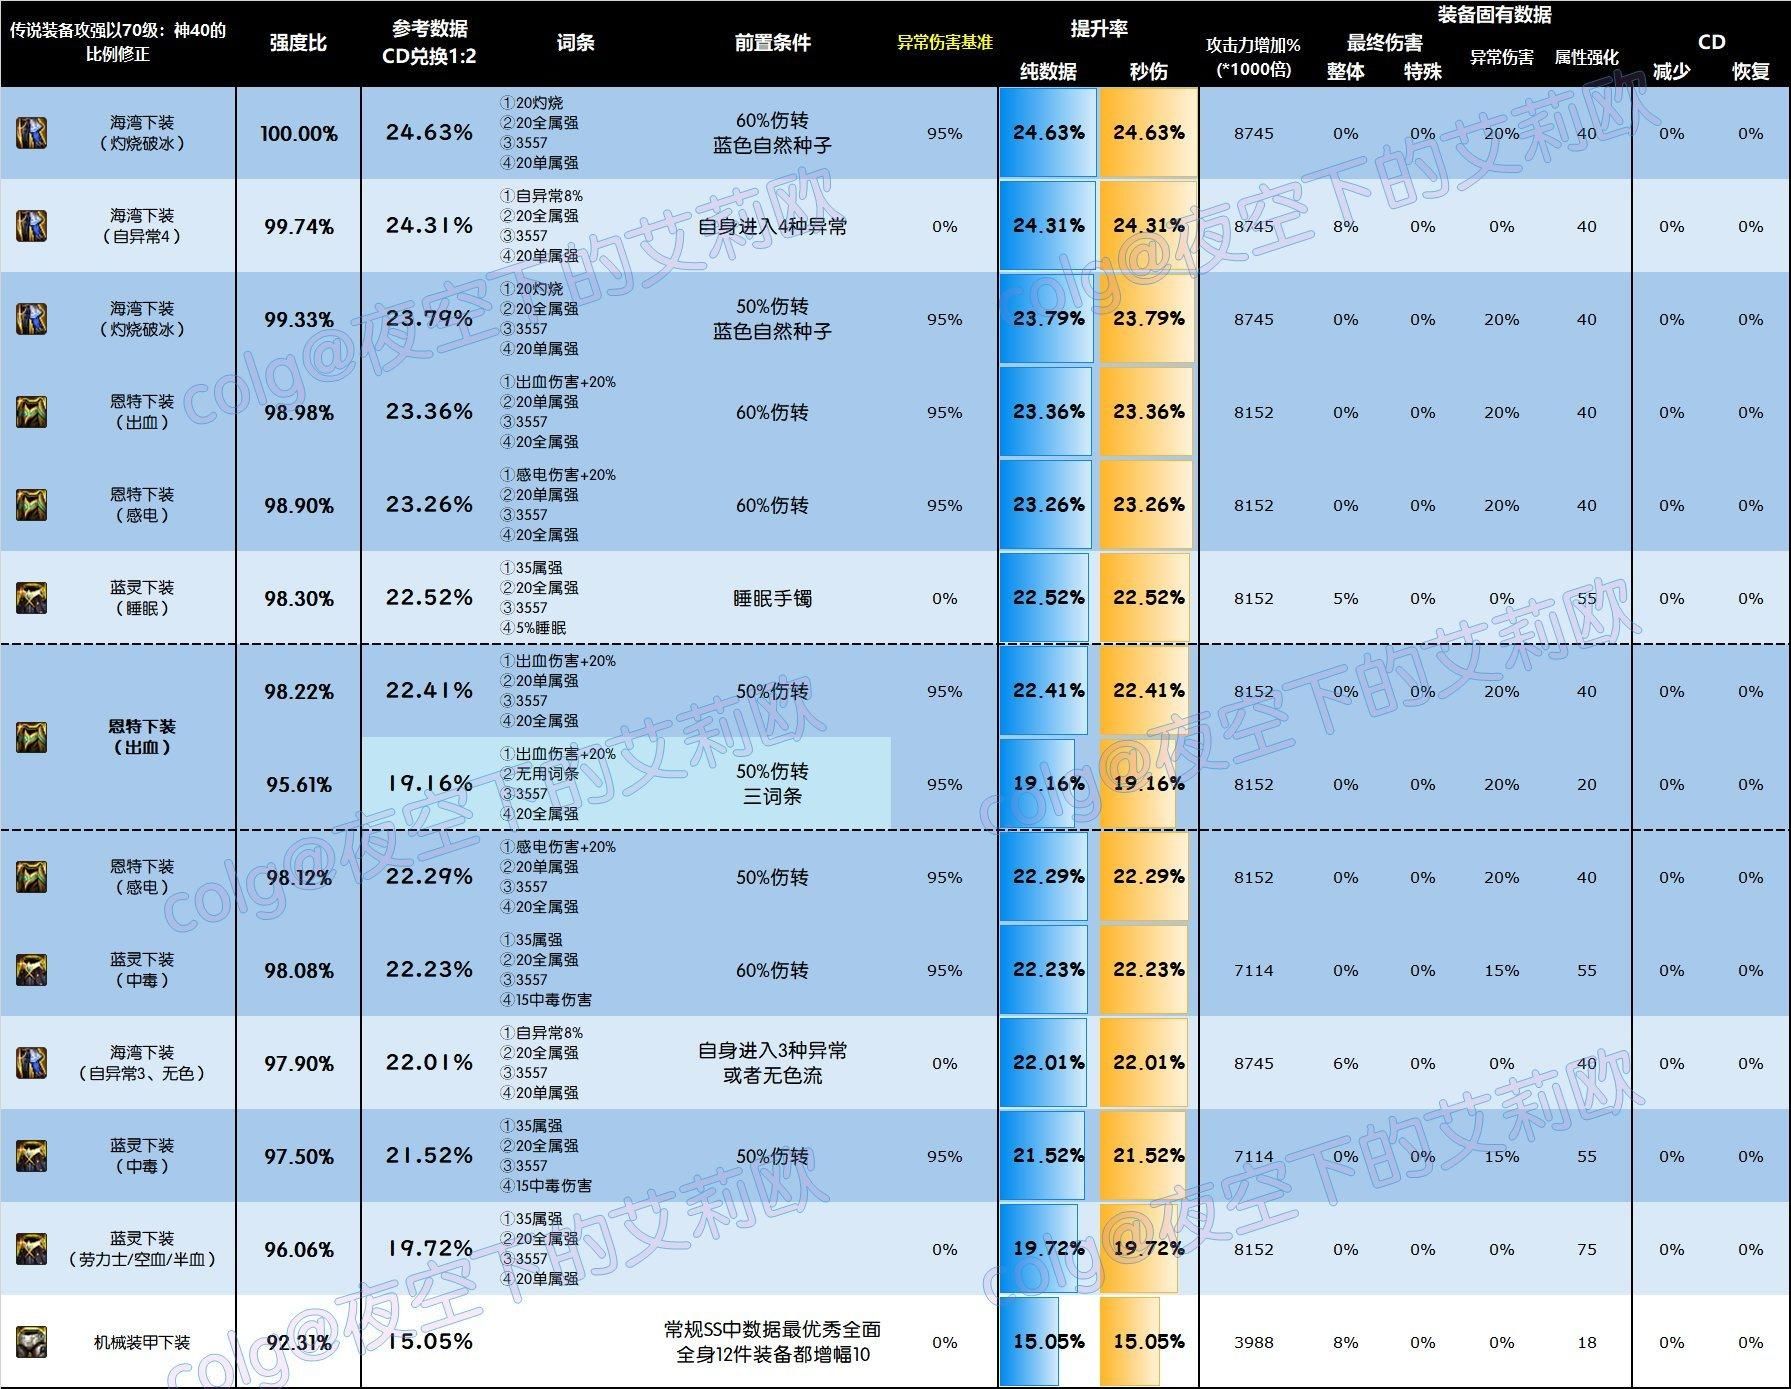Screen dimensions: 1791x1389
Task: Click the 97.50% strength ratio cell
Action: (298, 1156)
